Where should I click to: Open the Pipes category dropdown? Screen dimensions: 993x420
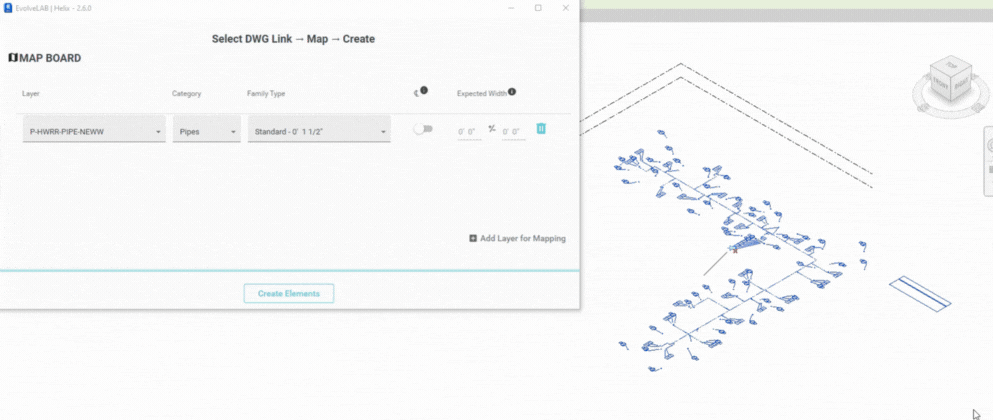tap(207, 131)
